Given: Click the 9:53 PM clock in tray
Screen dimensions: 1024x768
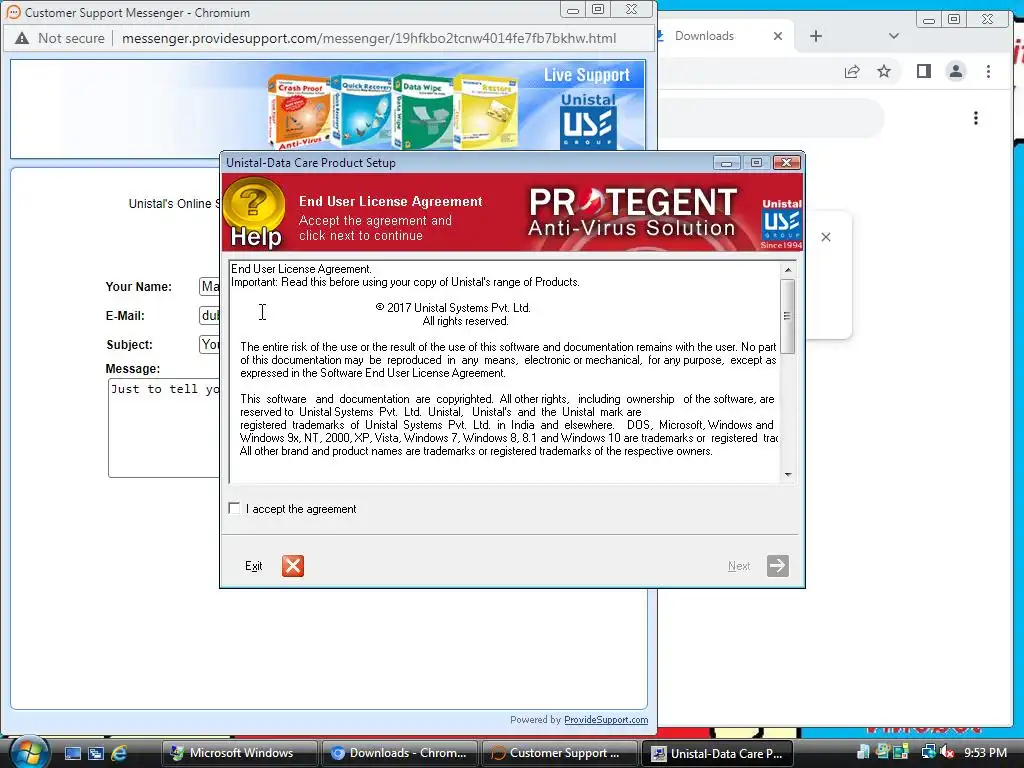Looking at the screenshot, I should (x=985, y=752).
